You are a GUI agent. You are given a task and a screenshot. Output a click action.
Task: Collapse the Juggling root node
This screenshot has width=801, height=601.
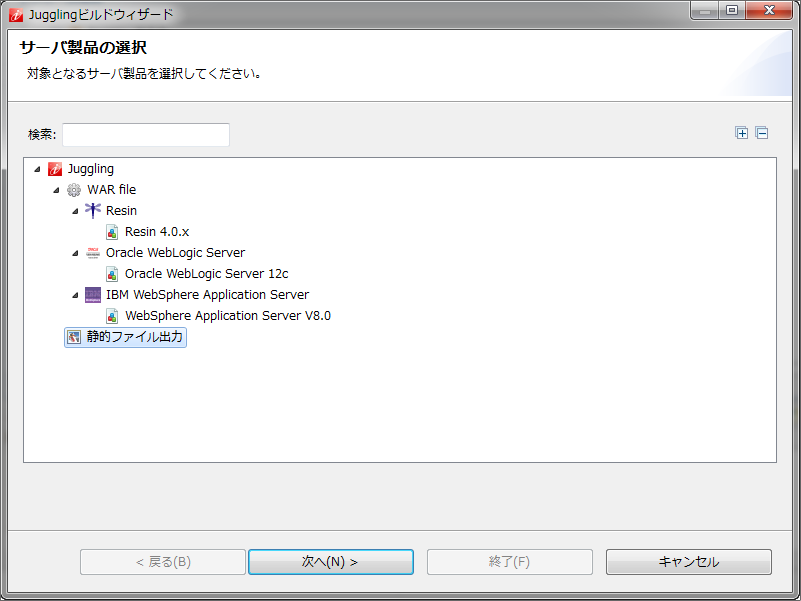point(37,169)
